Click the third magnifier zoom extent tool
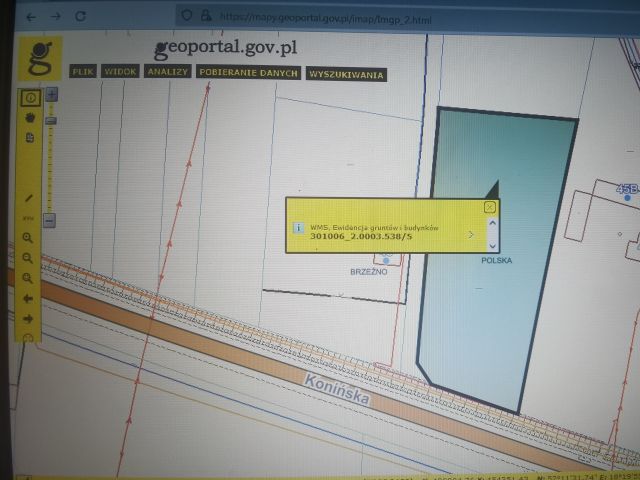The width and height of the screenshot is (640, 480). [28, 278]
